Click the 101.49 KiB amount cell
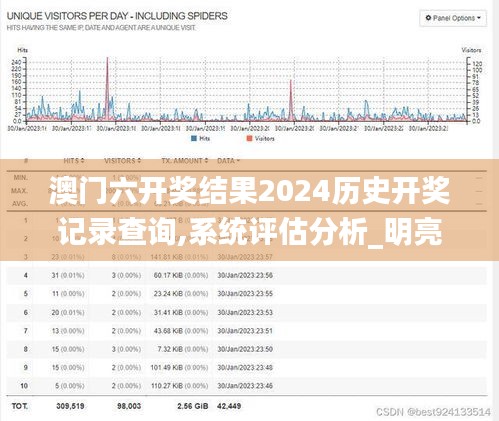Screen dimensions: 499x421 click(179, 367)
